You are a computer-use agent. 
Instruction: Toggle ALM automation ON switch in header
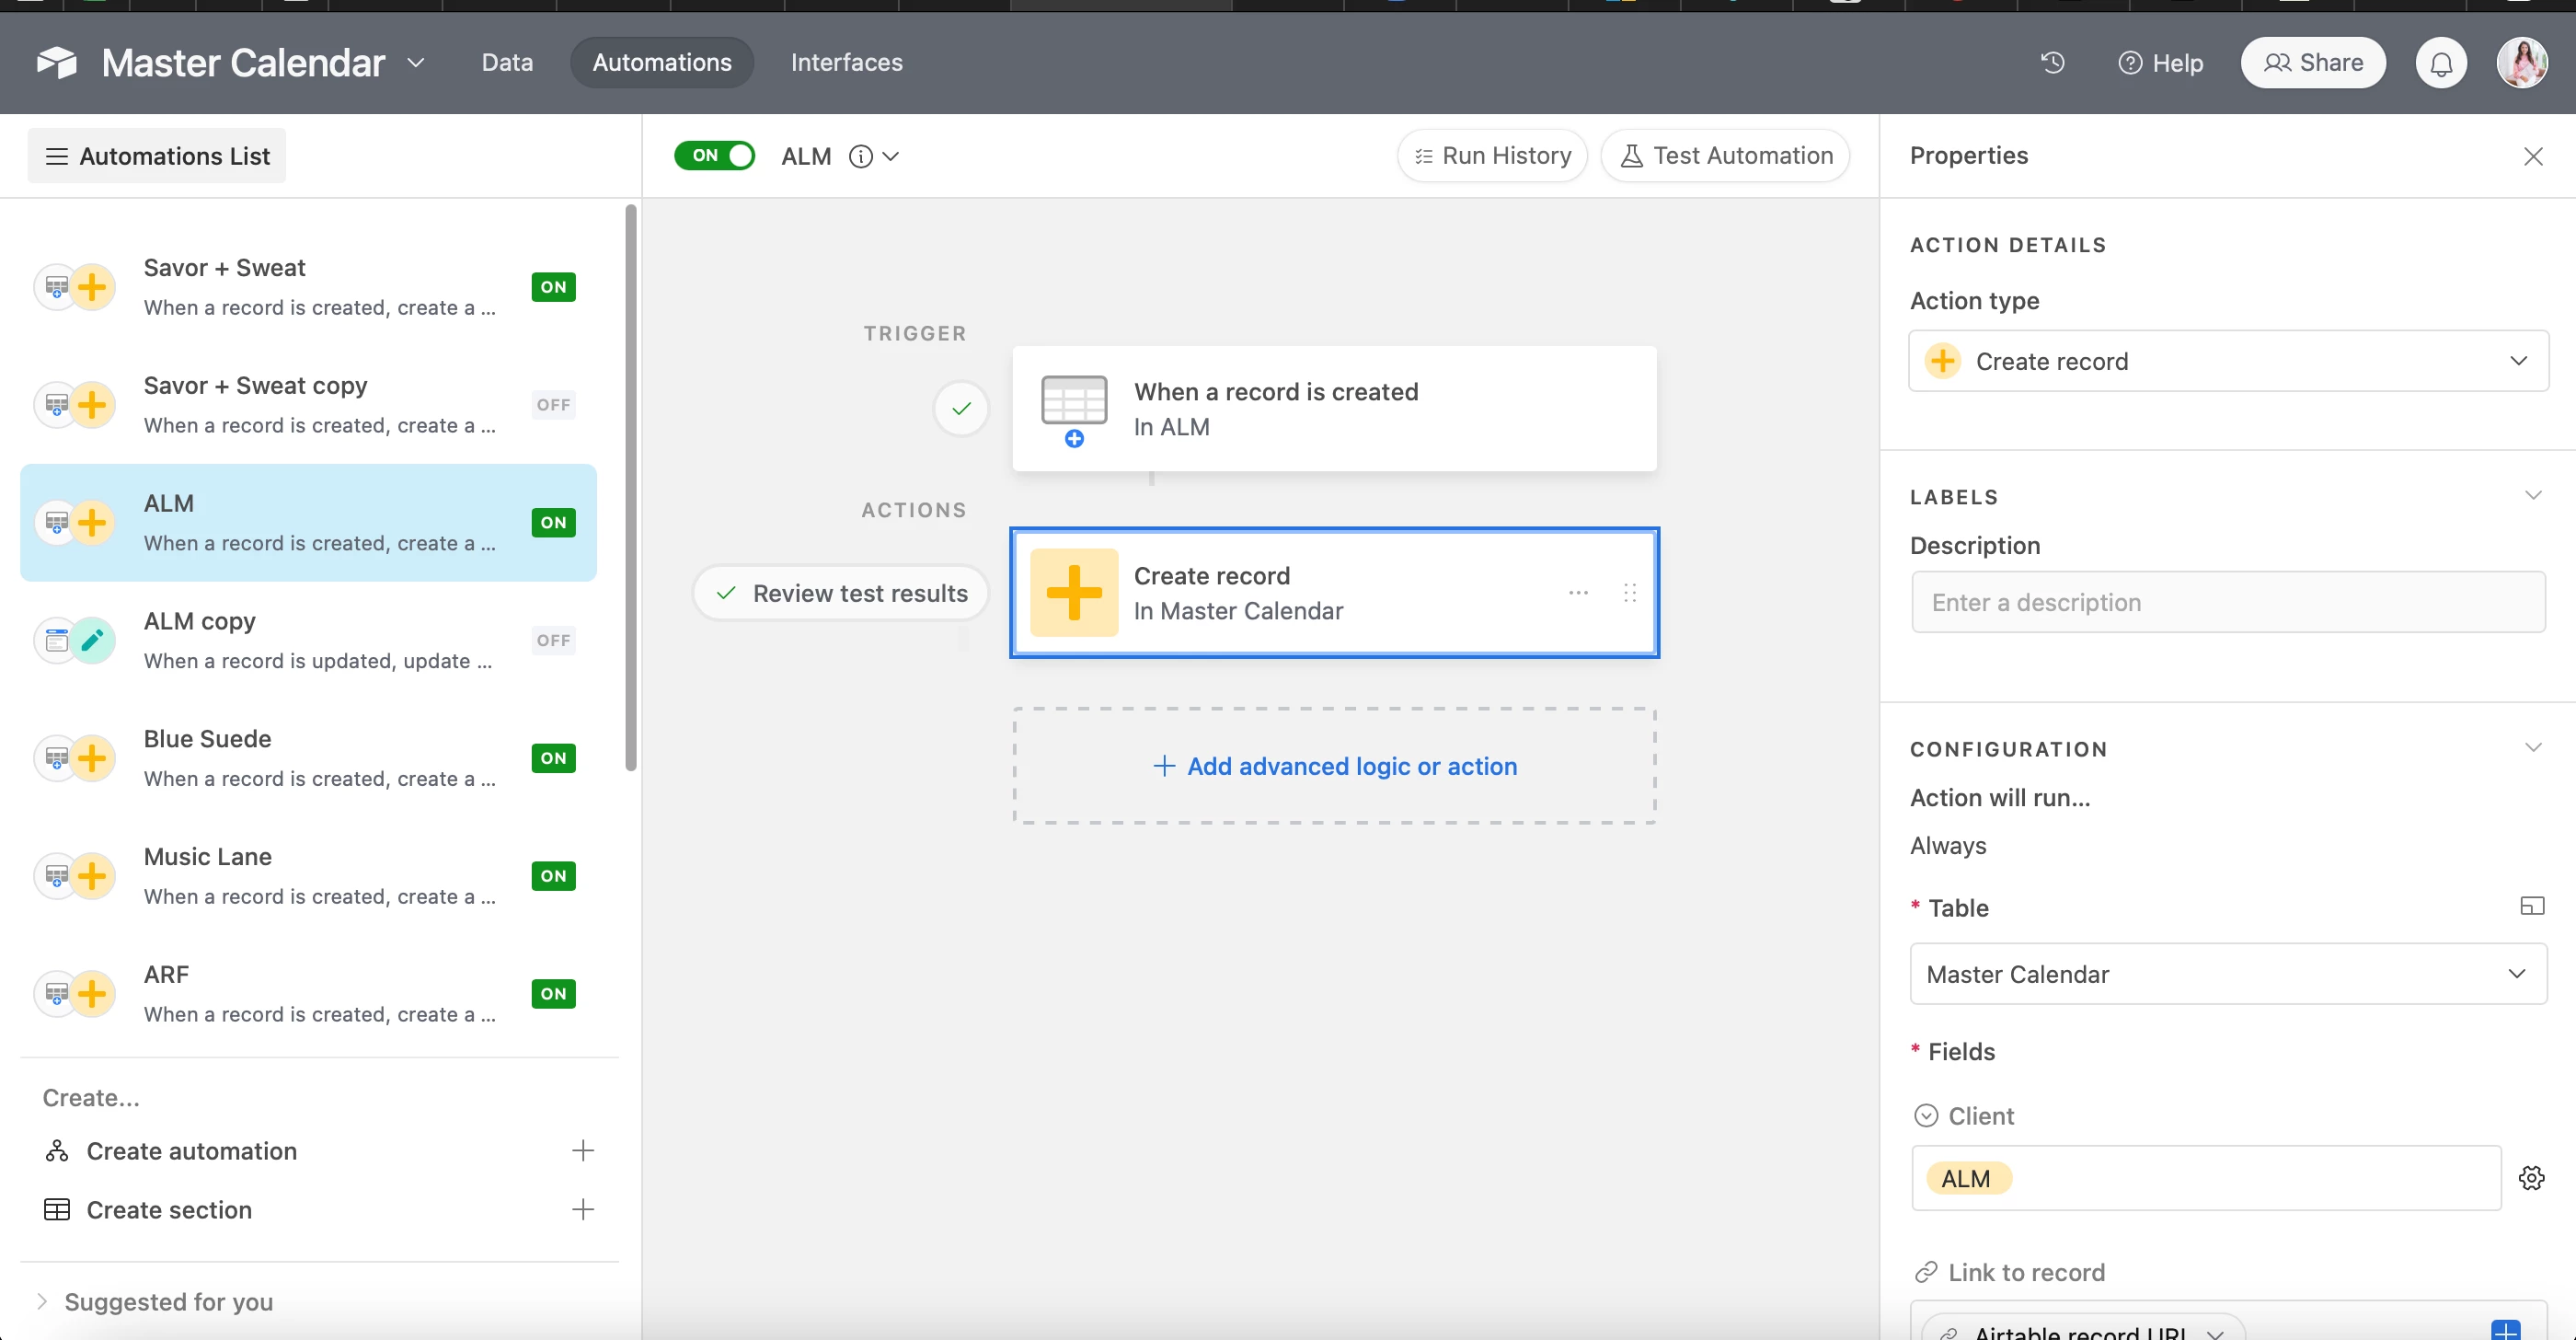pyautogui.click(x=714, y=156)
